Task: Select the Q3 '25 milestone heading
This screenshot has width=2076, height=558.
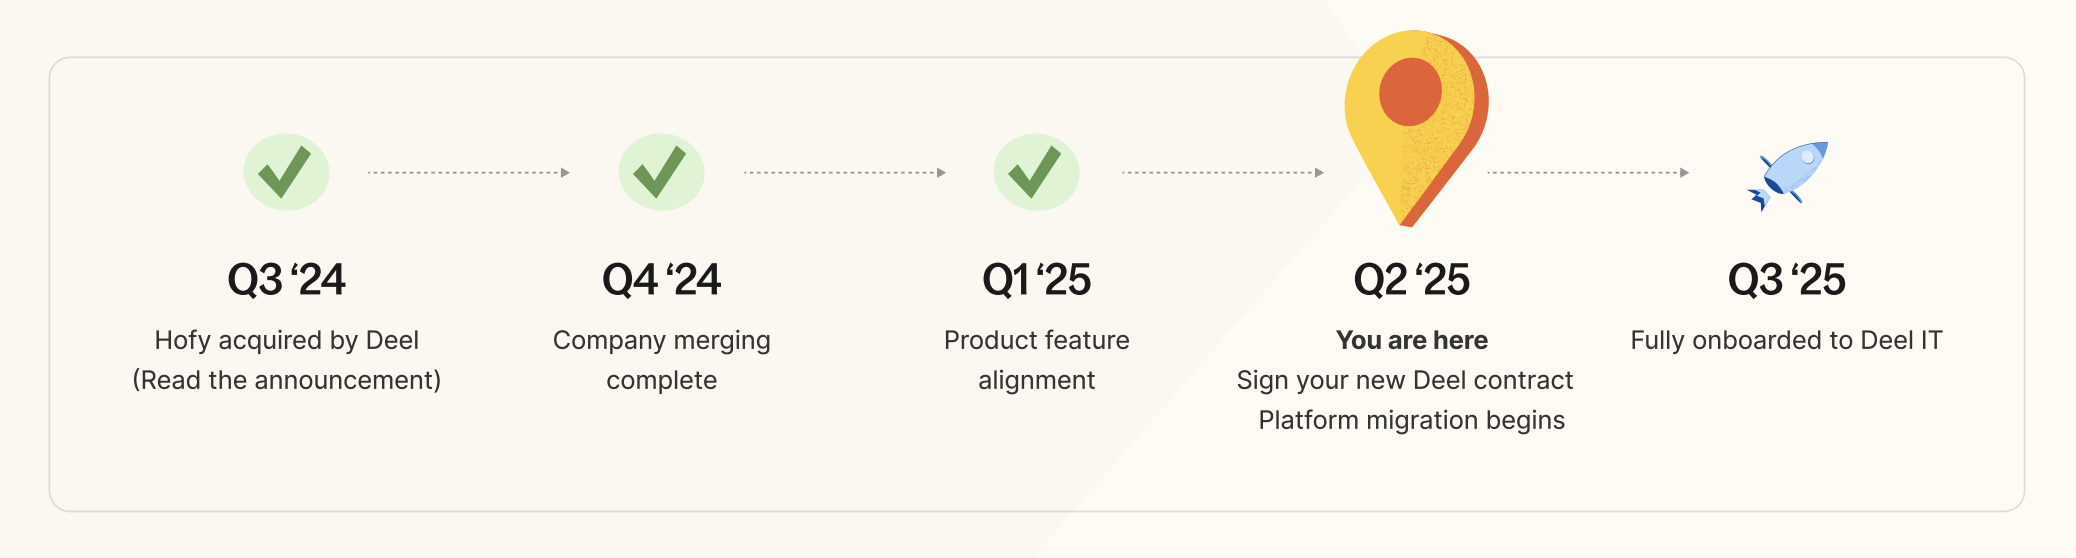Action: [1787, 279]
